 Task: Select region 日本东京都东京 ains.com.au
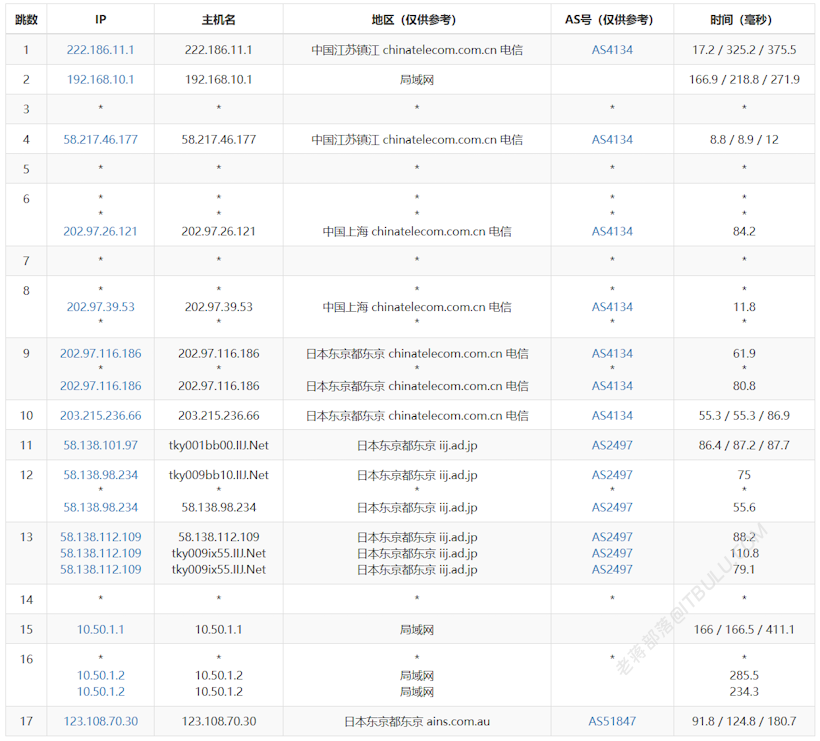point(417,721)
